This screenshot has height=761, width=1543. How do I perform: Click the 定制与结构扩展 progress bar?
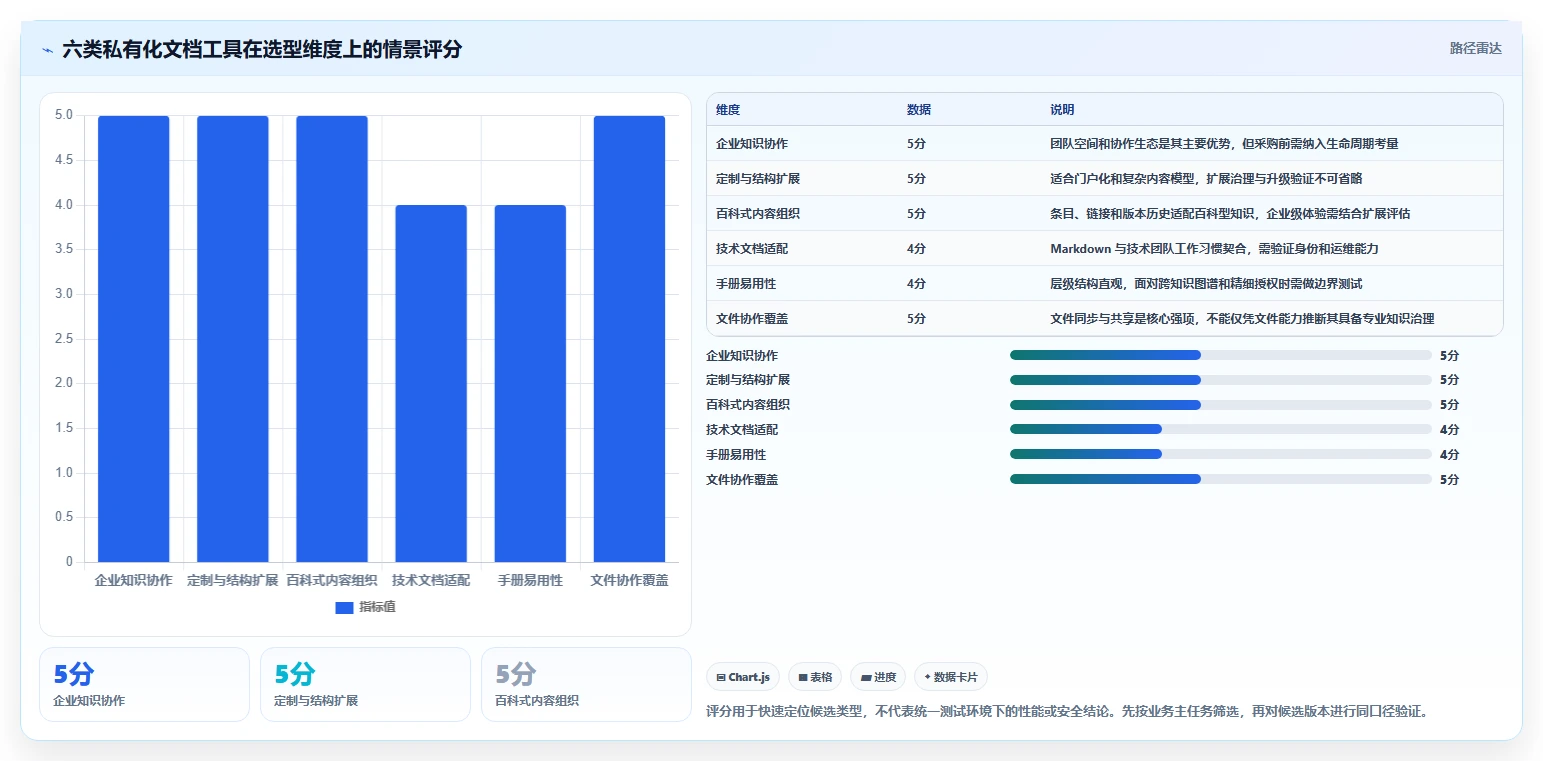tap(1221, 380)
